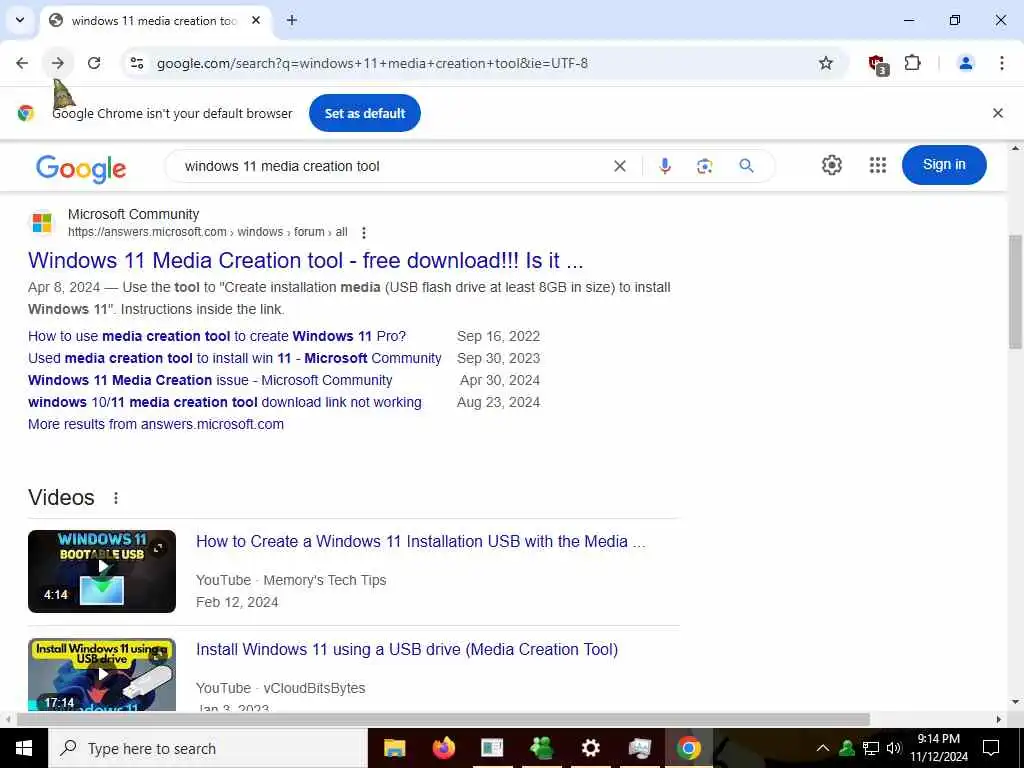Open File Explorer from the taskbar
1024x768 pixels.
point(394,748)
